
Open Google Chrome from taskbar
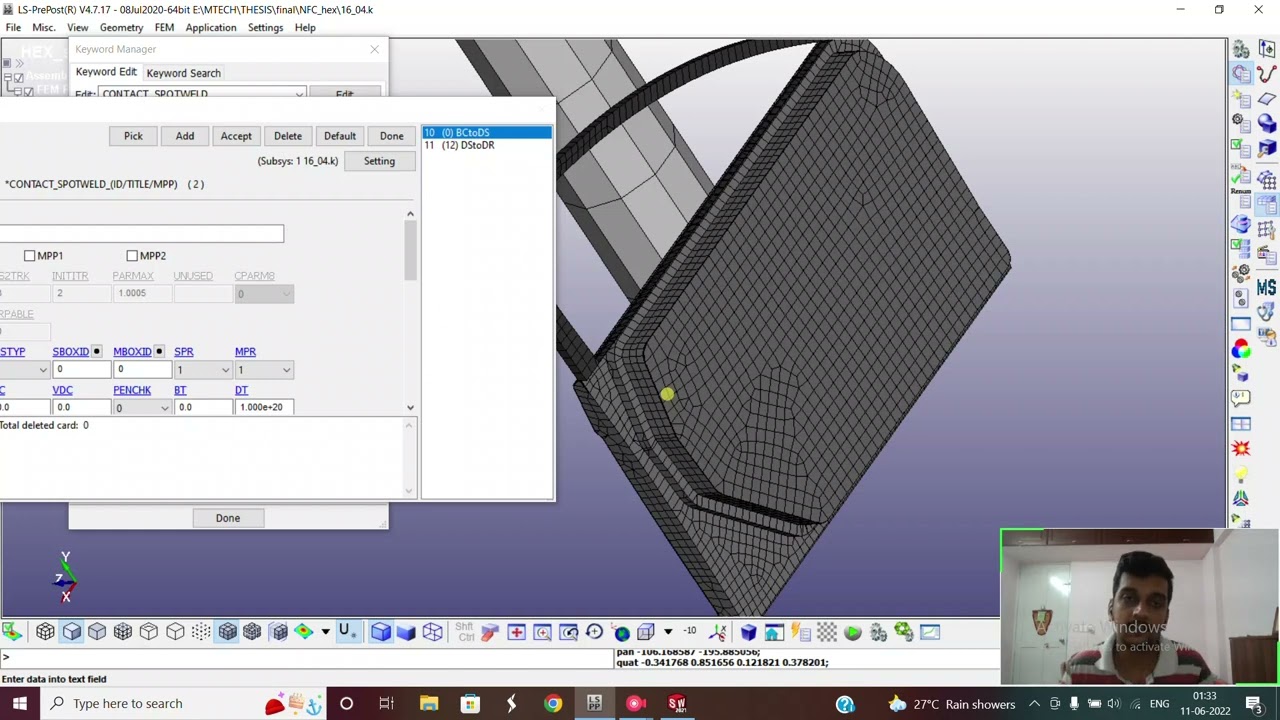point(552,703)
